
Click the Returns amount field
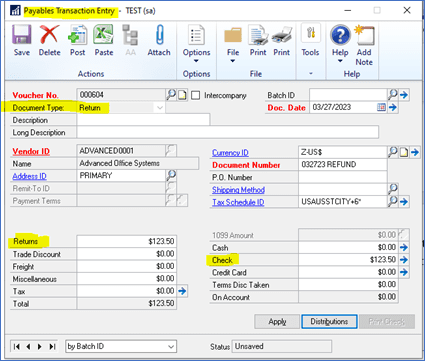tap(126, 241)
